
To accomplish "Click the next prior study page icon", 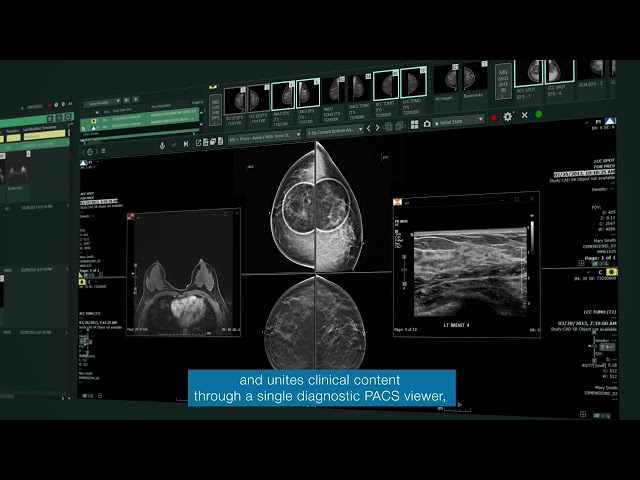I will [x=400, y=126].
